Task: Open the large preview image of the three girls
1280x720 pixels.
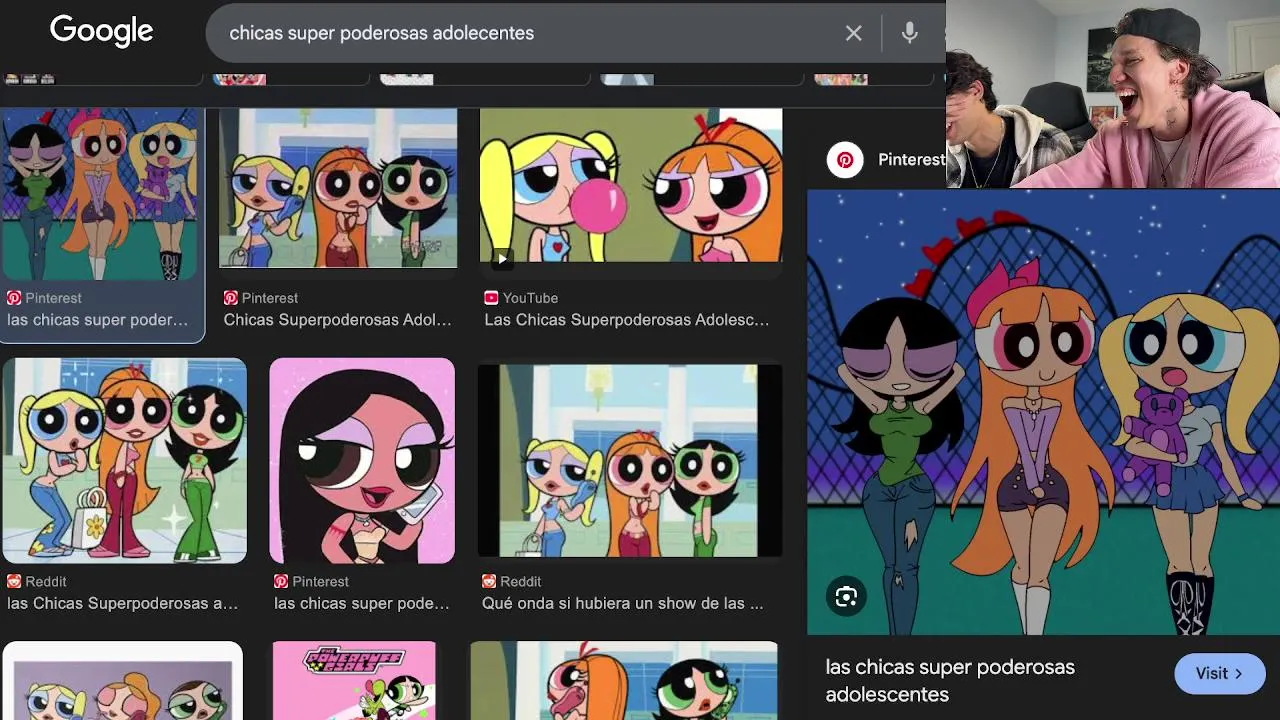Action: coord(1043,412)
